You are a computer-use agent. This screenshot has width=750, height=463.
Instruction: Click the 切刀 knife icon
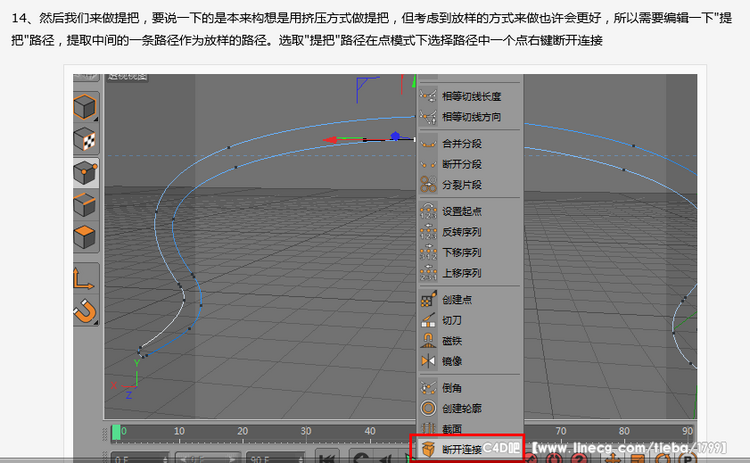click(x=428, y=320)
